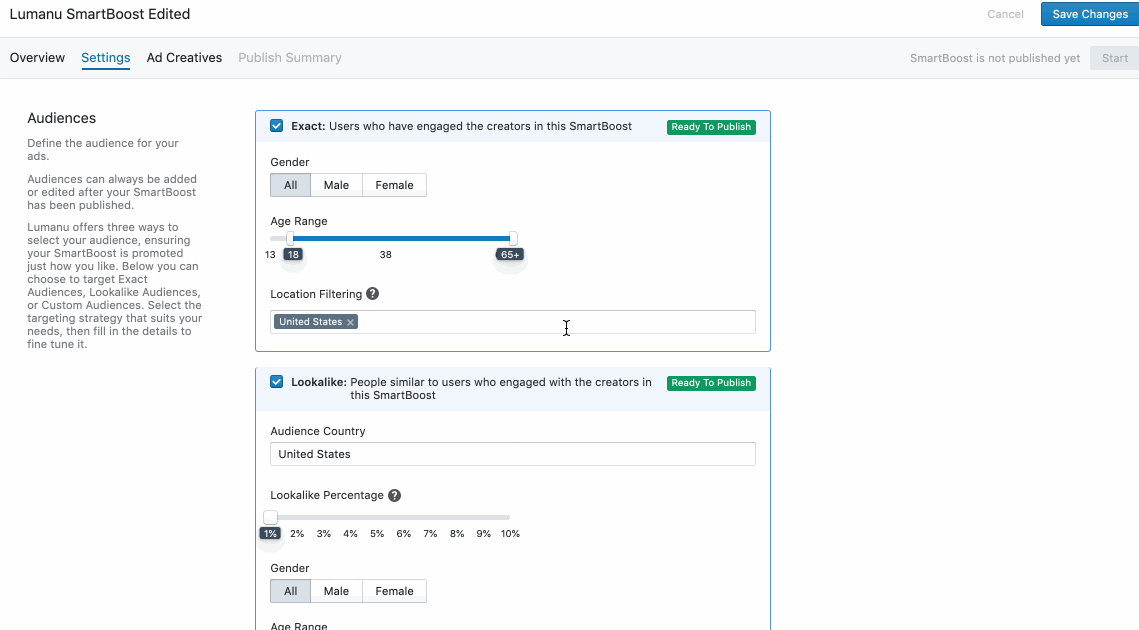
Task: Click the minimum age slider handle at 18
Action: 291,238
